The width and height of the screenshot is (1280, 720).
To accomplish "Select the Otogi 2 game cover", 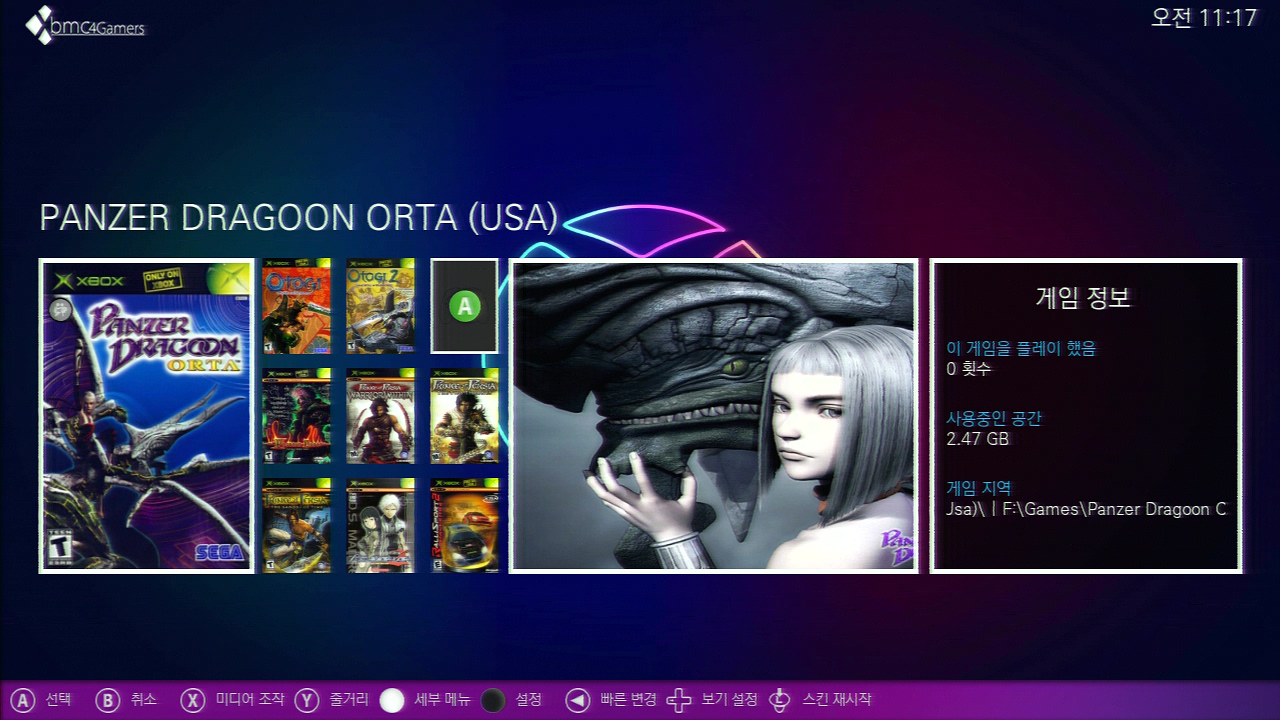I will point(380,306).
